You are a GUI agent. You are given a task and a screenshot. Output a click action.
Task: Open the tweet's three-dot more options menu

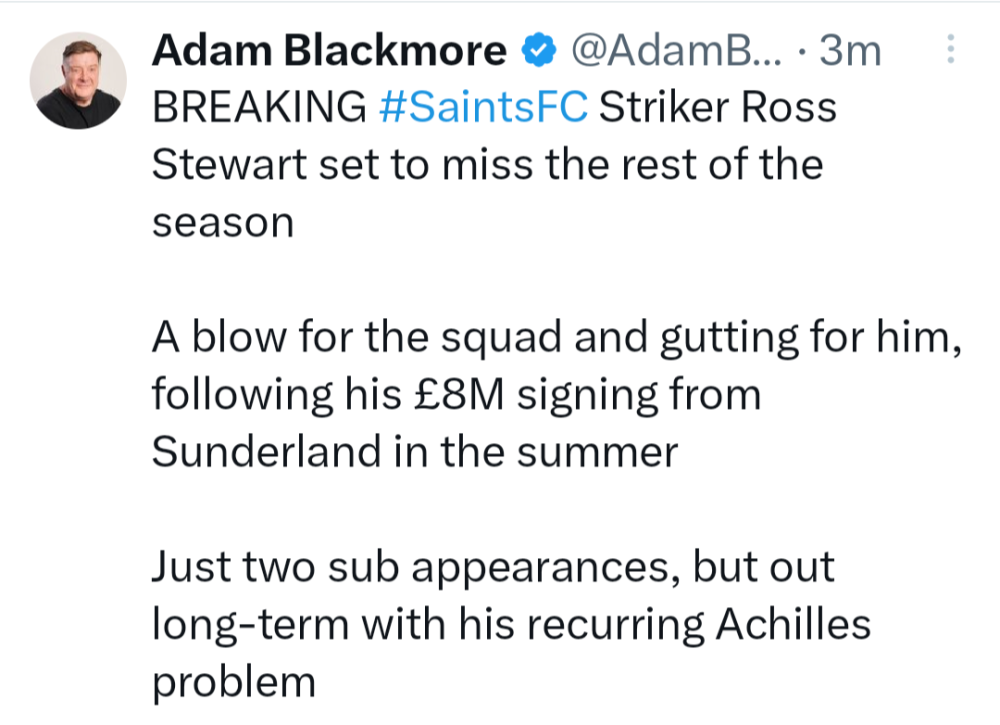[950, 51]
